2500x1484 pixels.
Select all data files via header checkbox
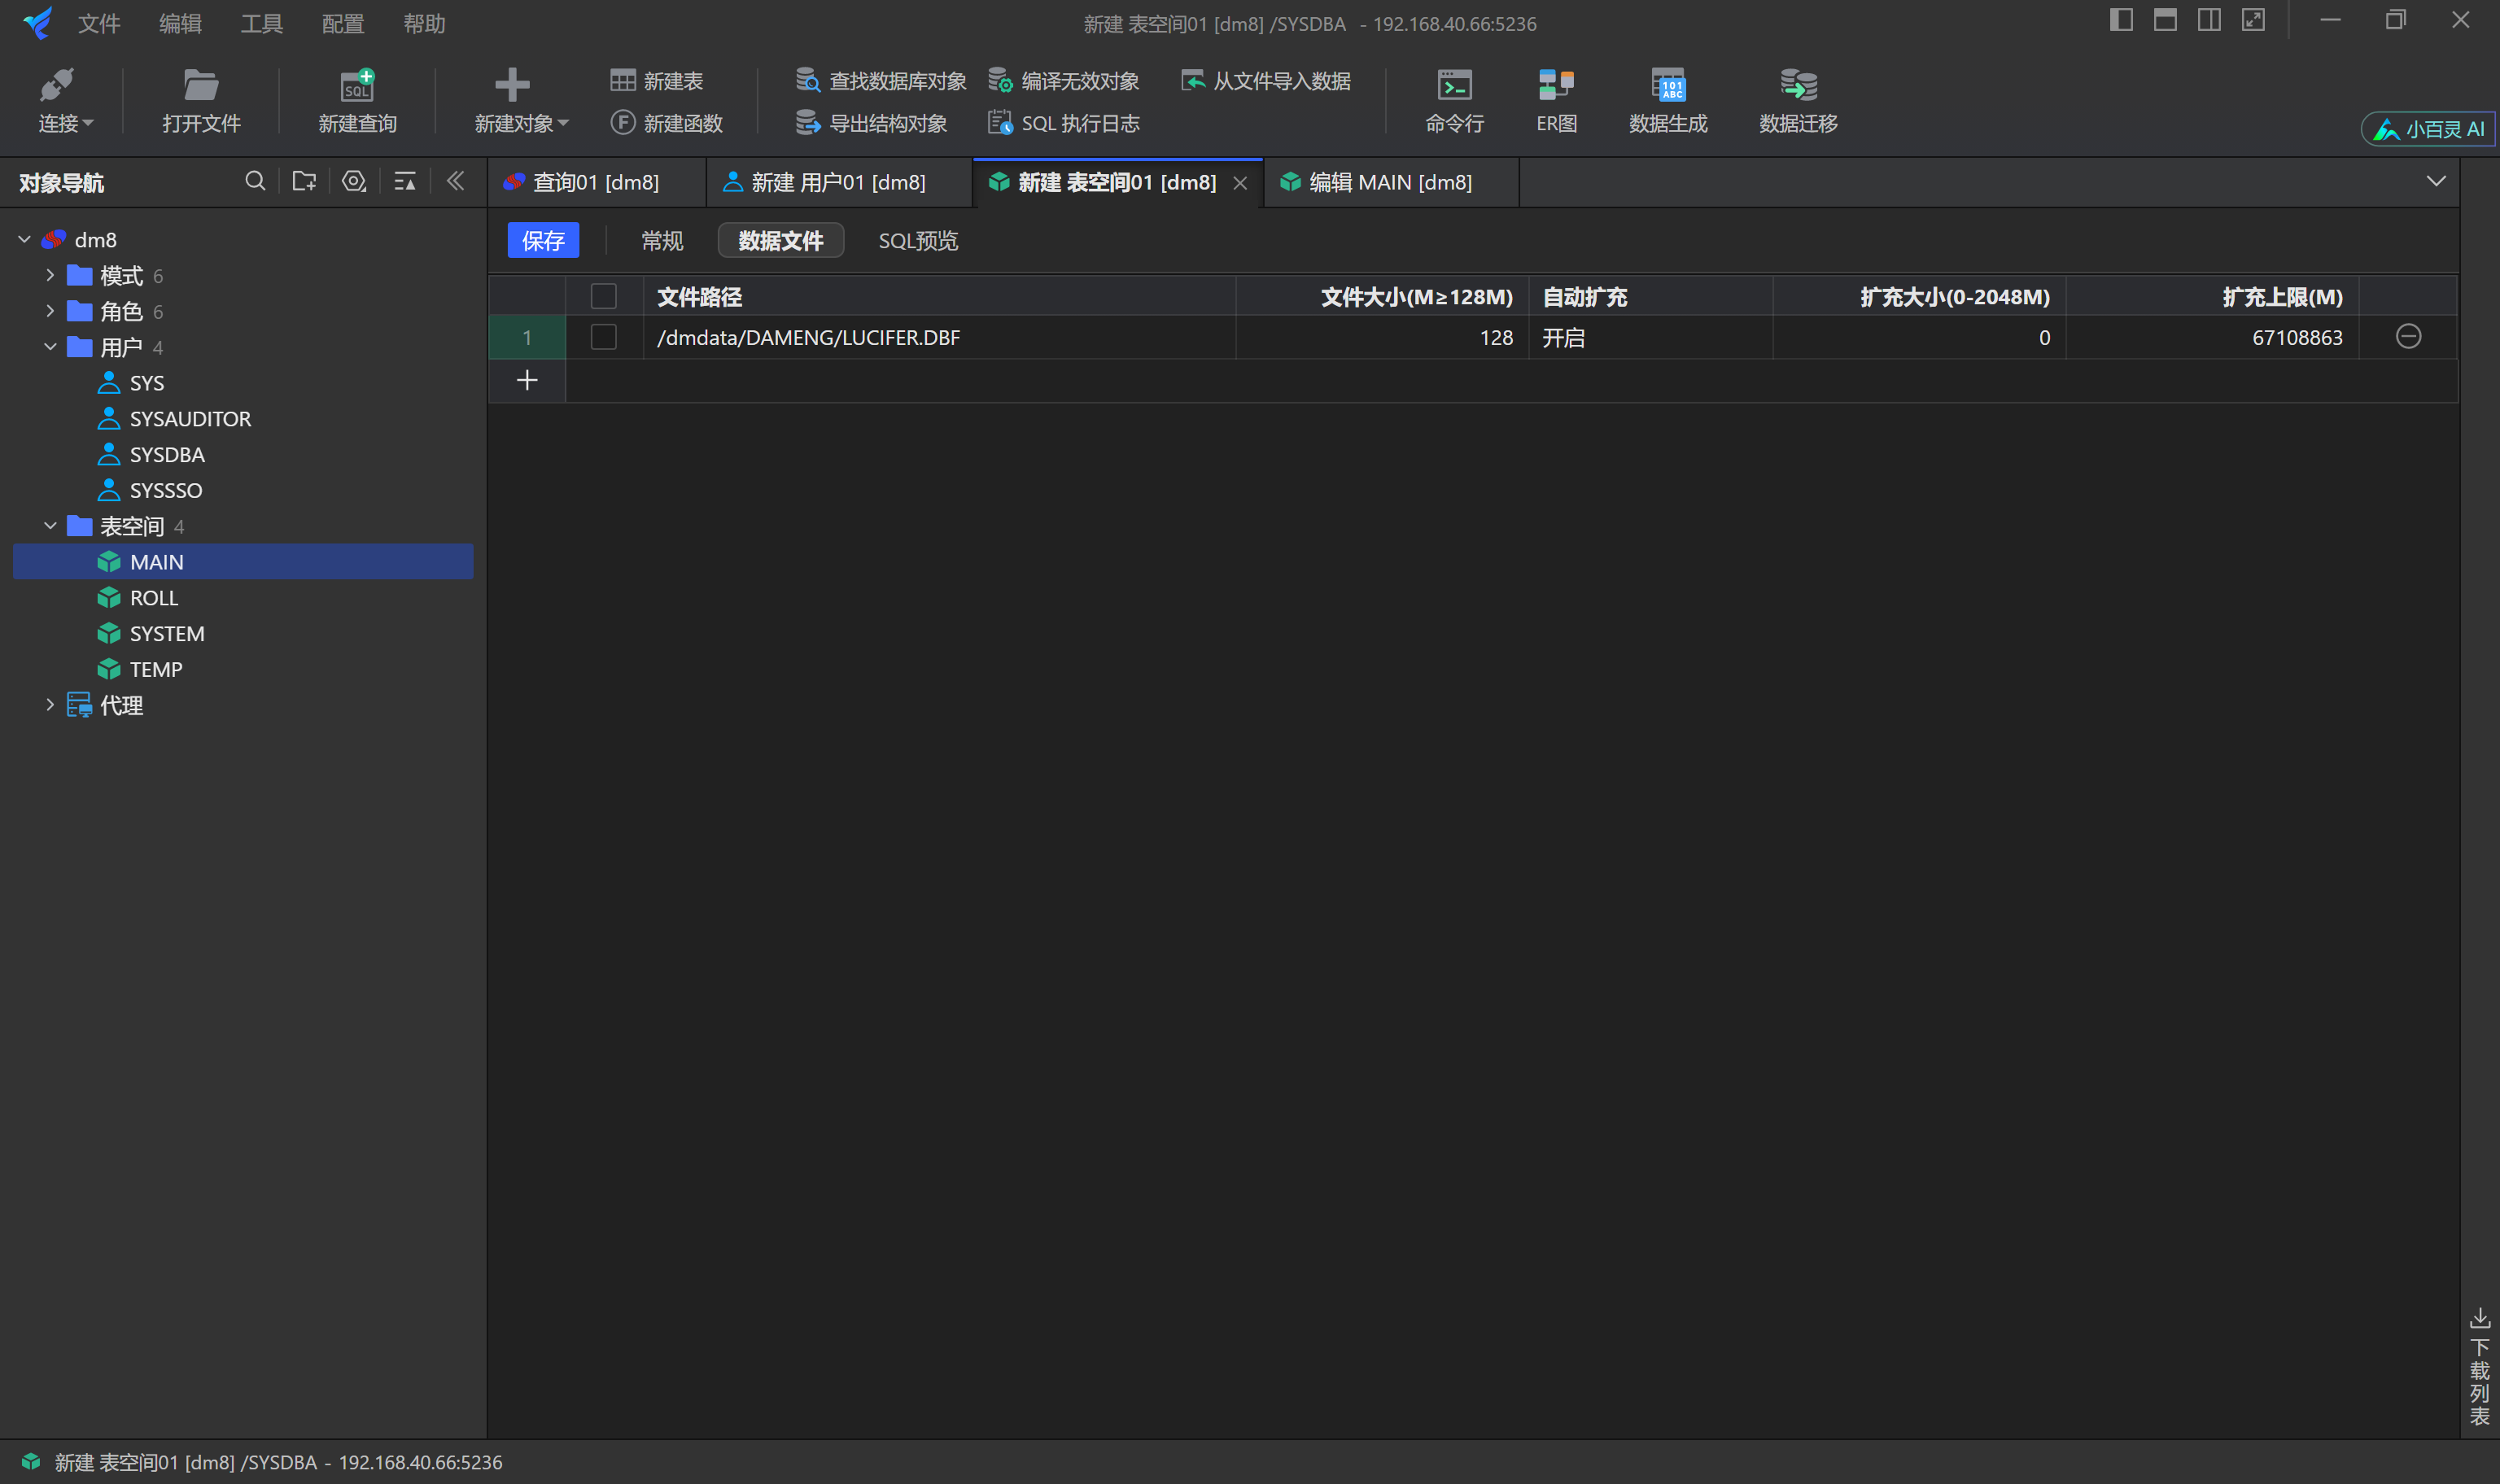tap(604, 296)
